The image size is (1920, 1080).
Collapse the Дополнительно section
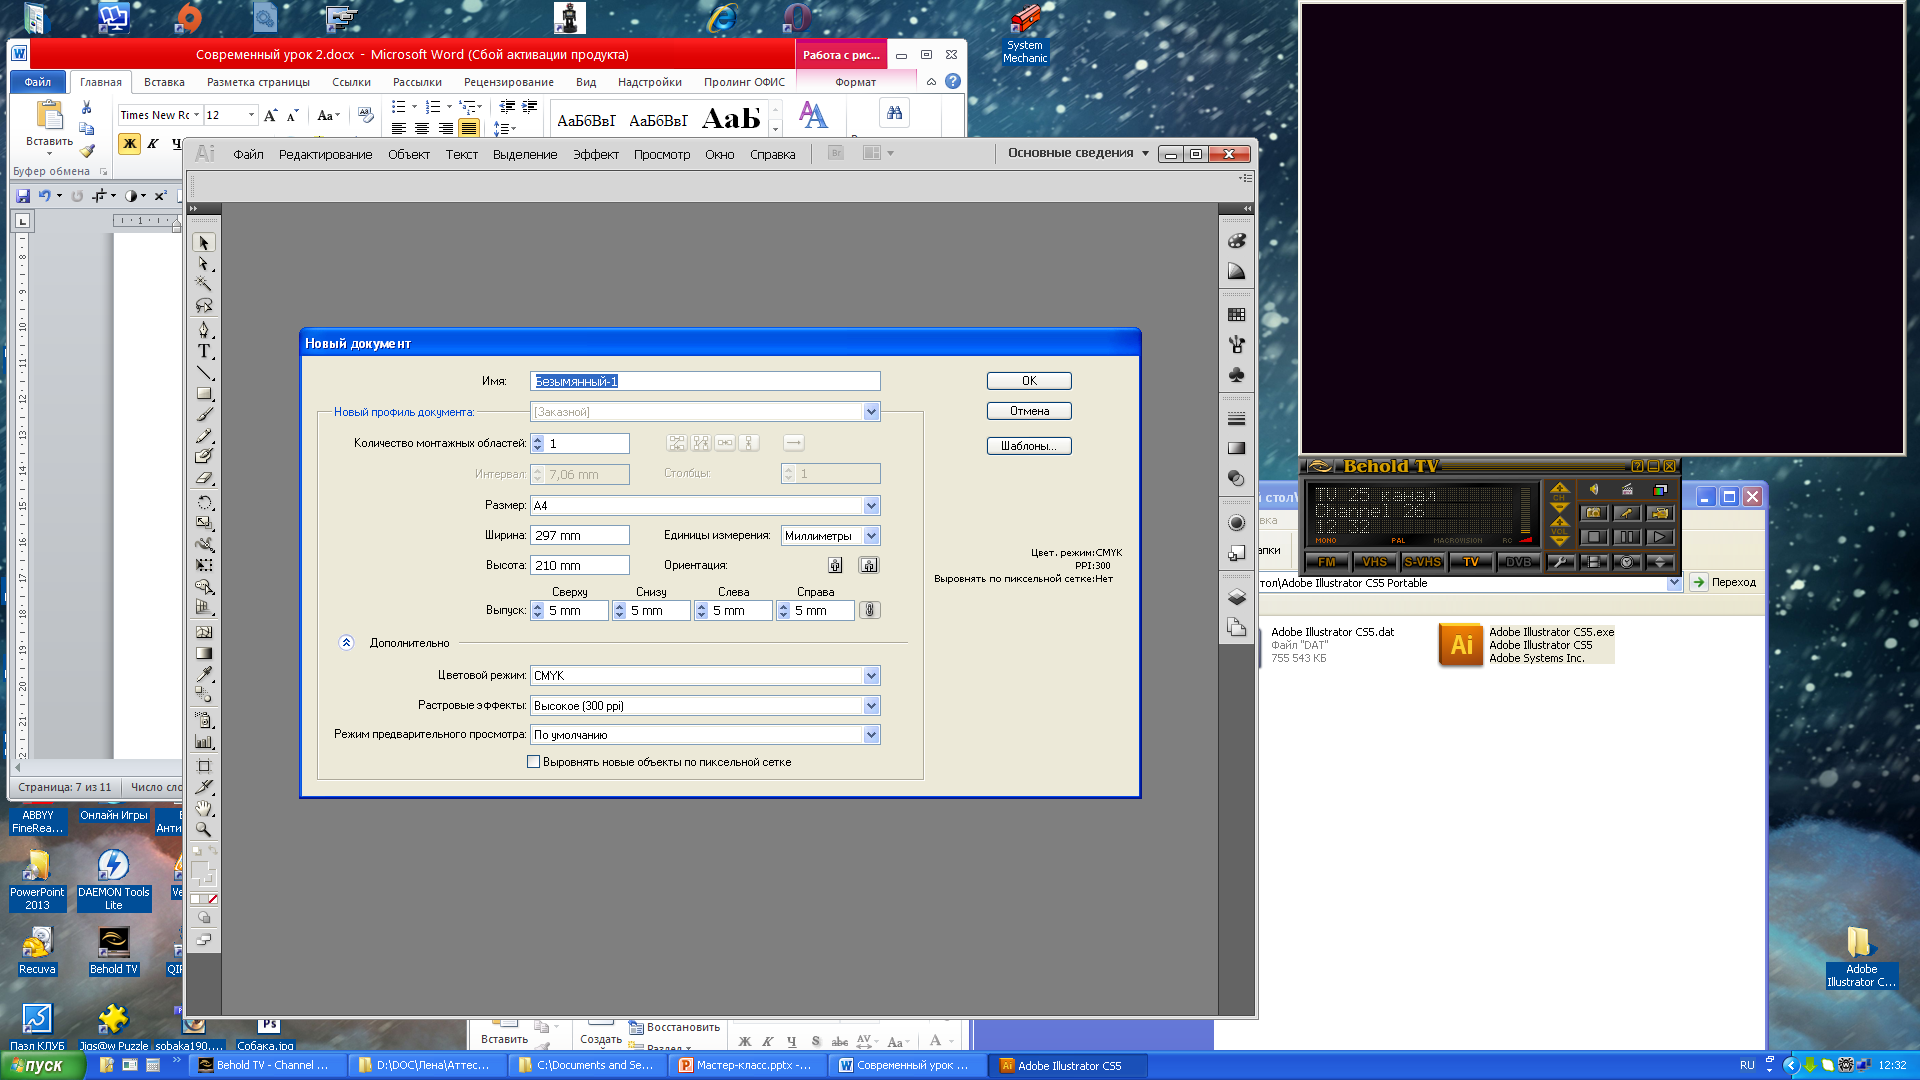coord(346,643)
